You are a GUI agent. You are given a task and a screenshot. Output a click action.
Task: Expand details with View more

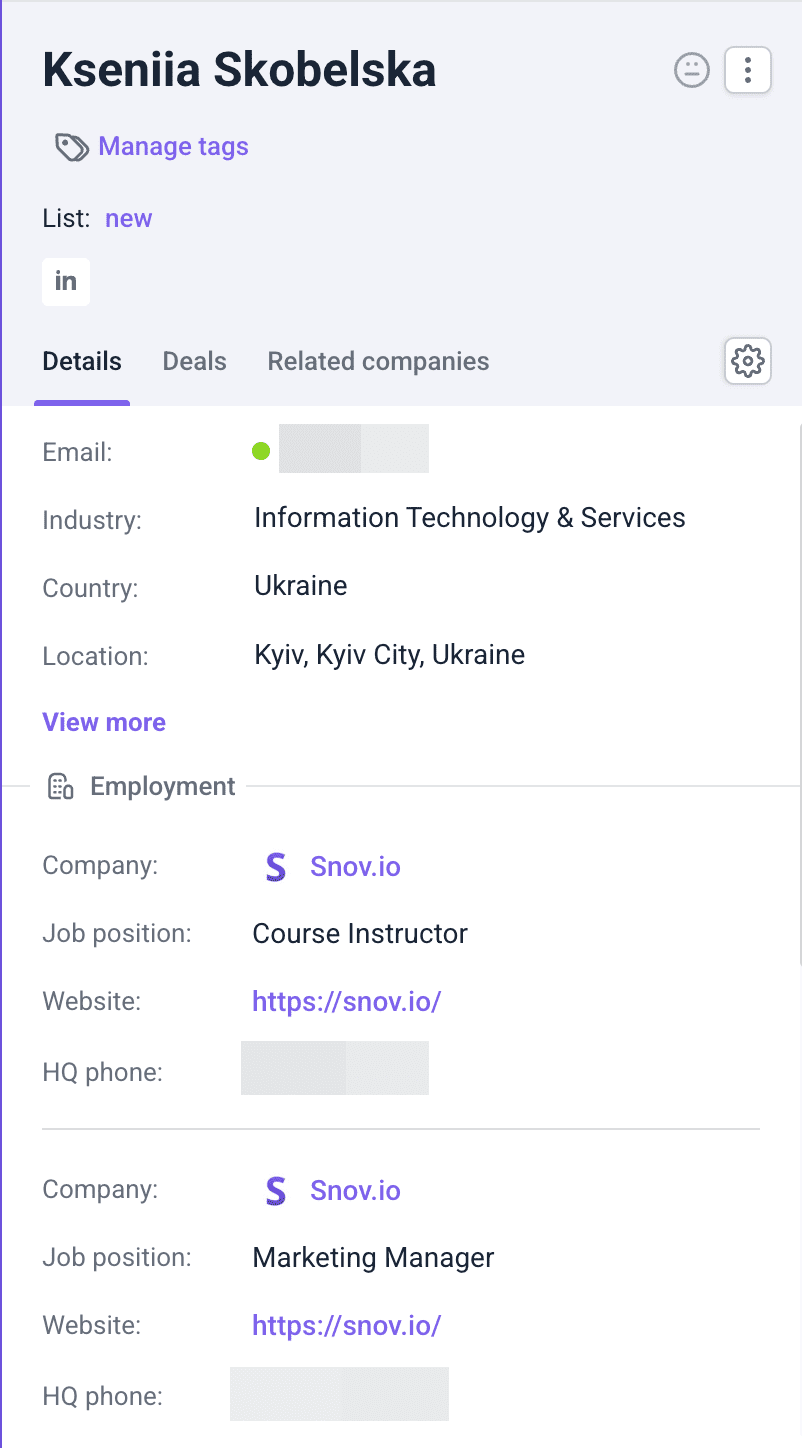104,722
